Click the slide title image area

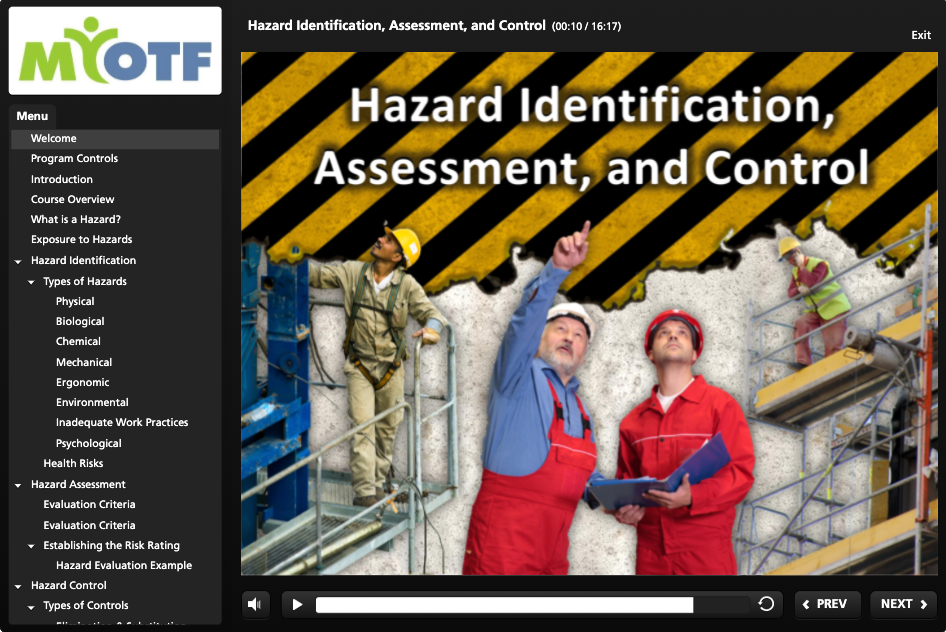pyautogui.click(x=589, y=314)
